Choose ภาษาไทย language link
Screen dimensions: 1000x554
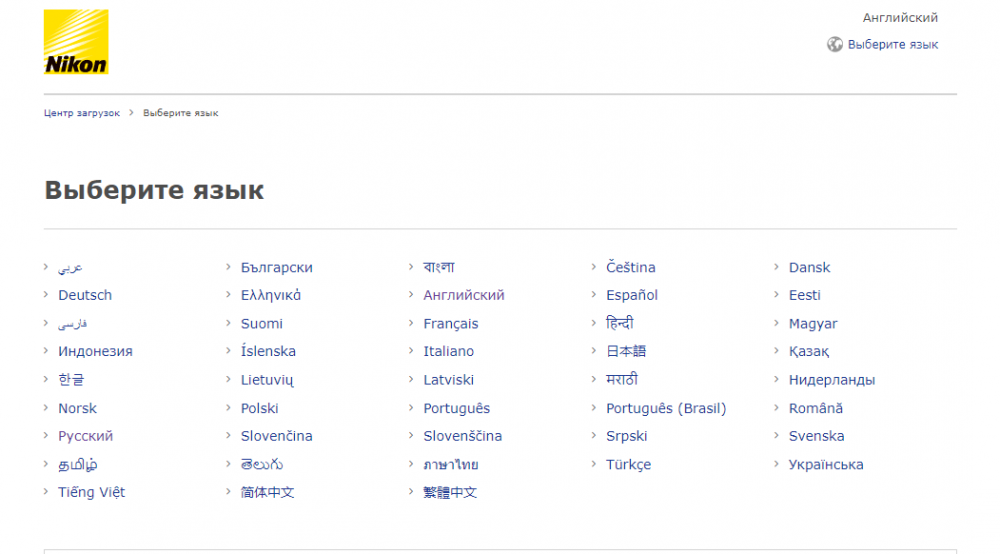pyautogui.click(x=450, y=465)
